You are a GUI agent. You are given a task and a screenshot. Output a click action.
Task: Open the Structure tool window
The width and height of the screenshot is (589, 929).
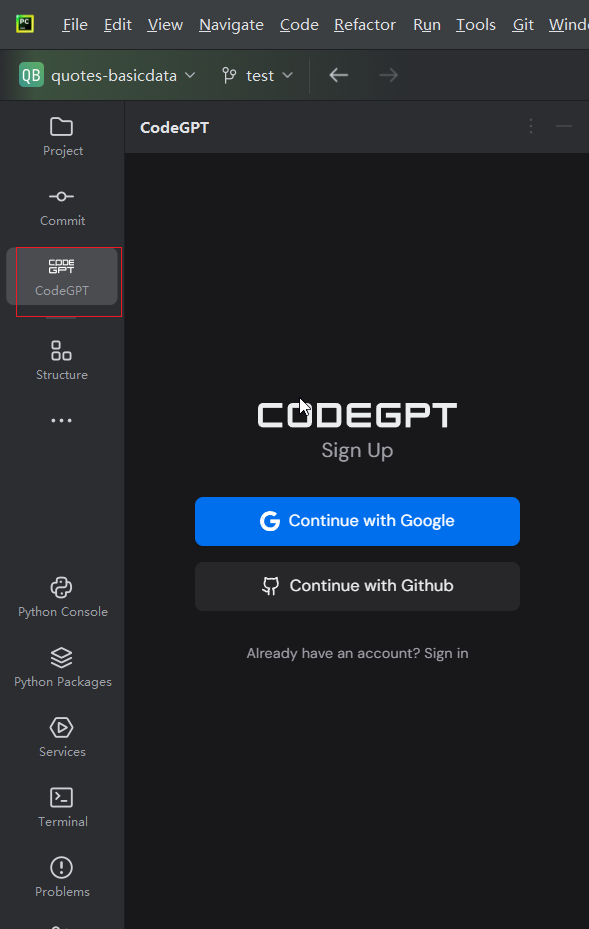[62, 360]
